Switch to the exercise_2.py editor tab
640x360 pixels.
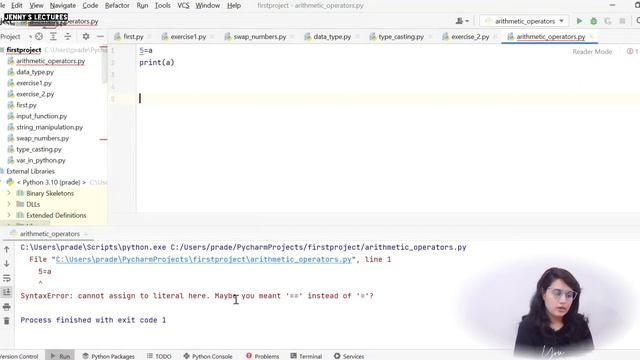click(x=470, y=36)
